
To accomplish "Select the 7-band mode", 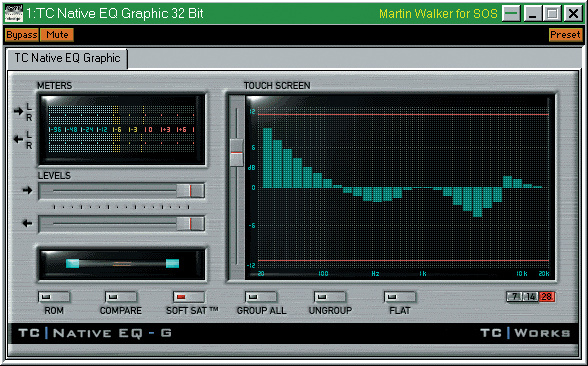I will click(x=514, y=297).
